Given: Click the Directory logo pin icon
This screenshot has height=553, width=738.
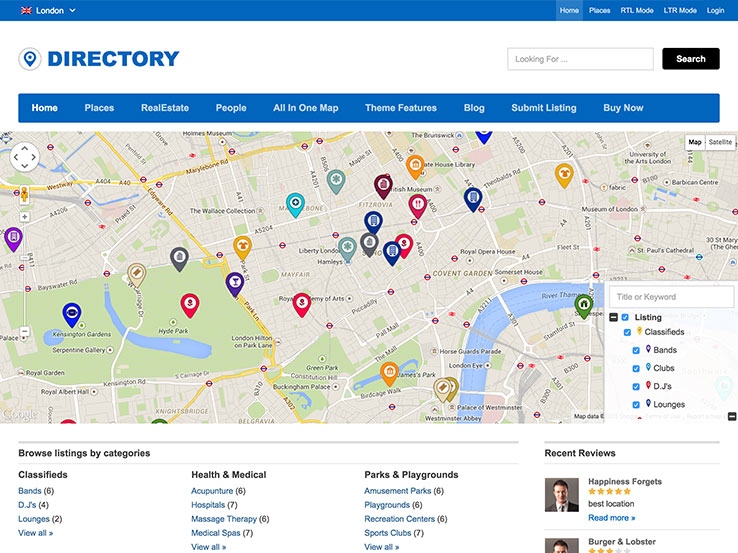Looking at the screenshot, I should pos(30,59).
